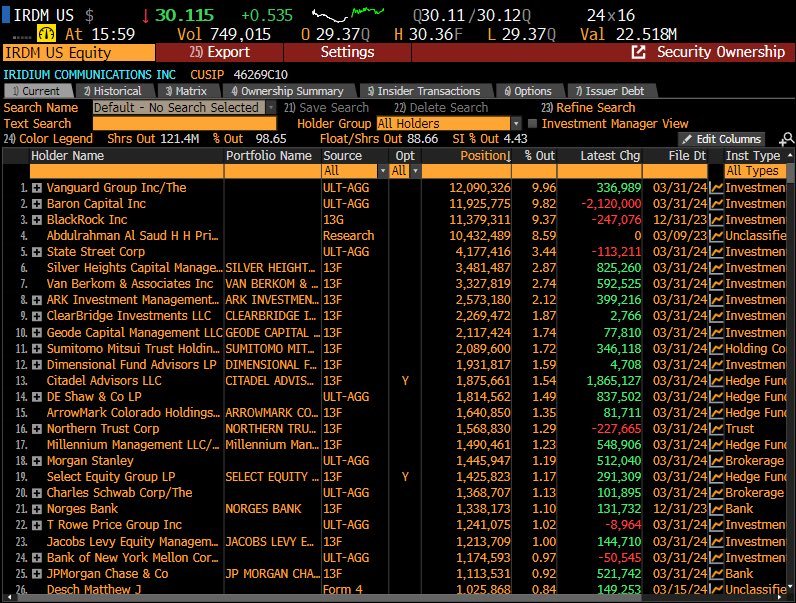Open chart icon for ArrowMark Colorado row
The width and height of the screenshot is (796, 603).
click(x=716, y=413)
